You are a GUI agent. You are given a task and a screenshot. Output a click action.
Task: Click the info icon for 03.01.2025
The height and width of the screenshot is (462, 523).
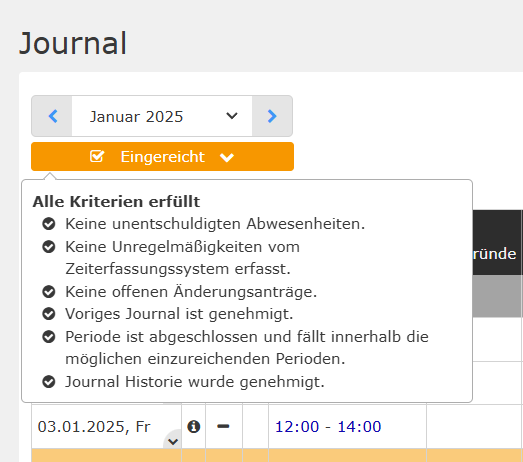point(193,426)
